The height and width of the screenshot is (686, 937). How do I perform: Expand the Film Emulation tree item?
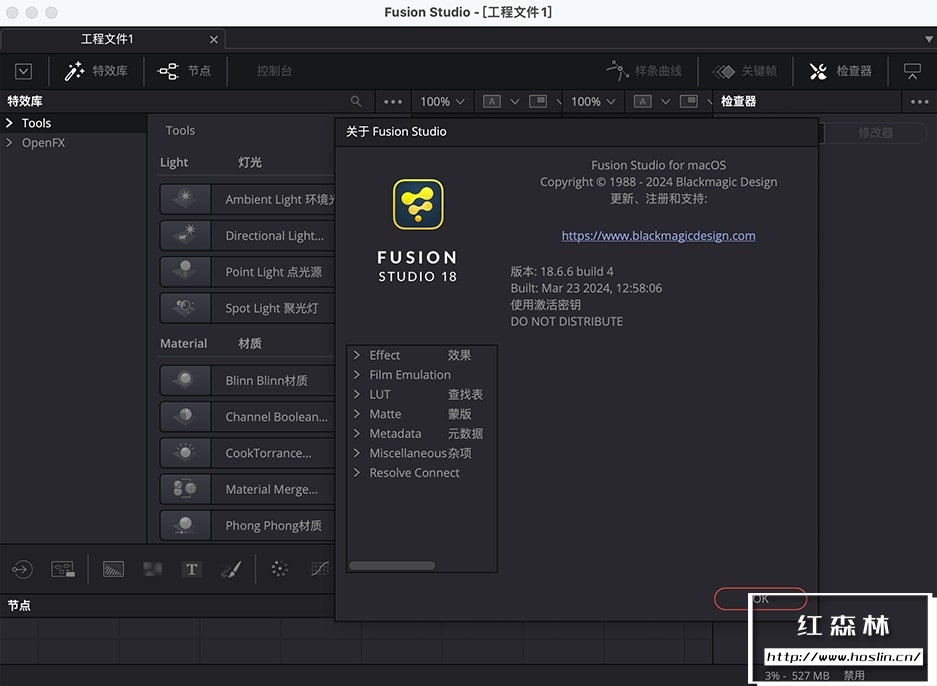click(x=357, y=375)
